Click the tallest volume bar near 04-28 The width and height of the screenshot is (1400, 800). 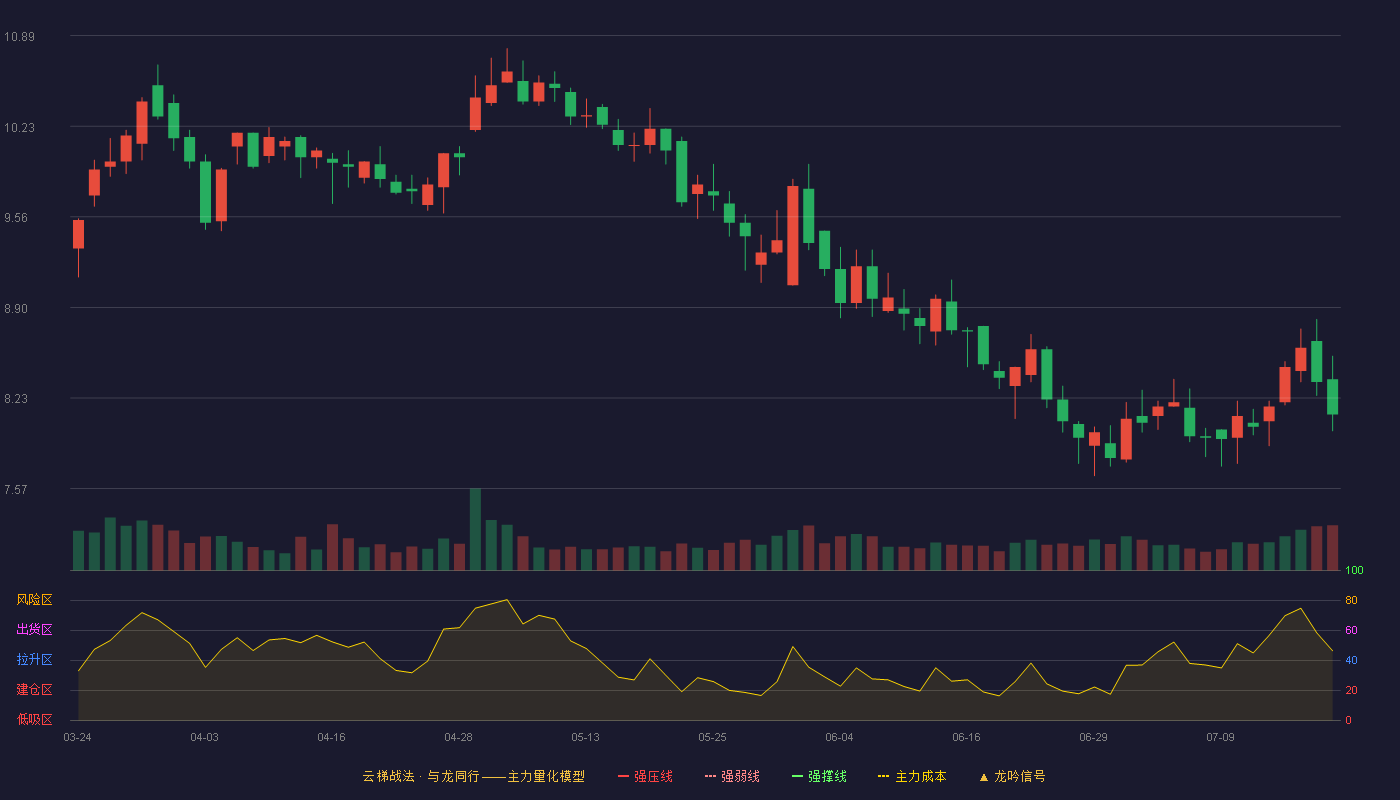tap(475, 530)
